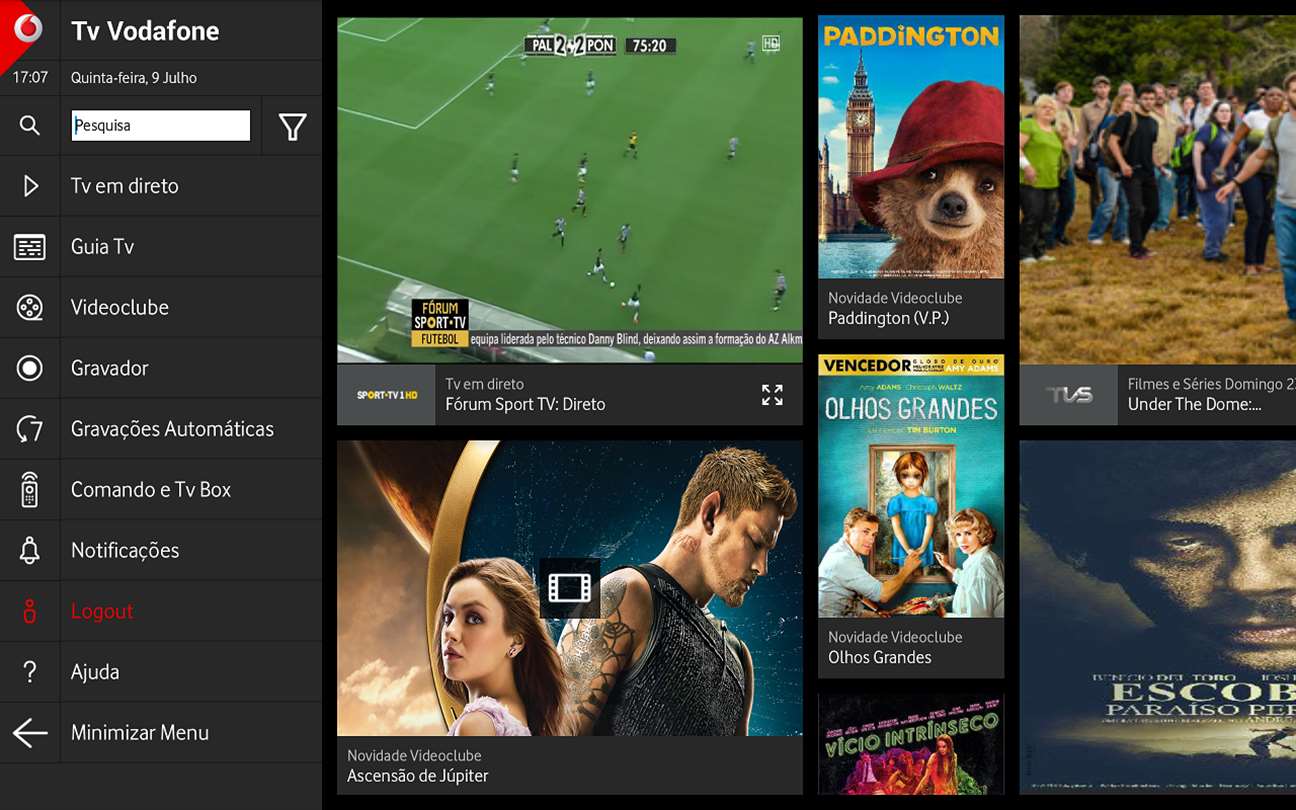Click the Ajuda question mark icon

point(30,672)
